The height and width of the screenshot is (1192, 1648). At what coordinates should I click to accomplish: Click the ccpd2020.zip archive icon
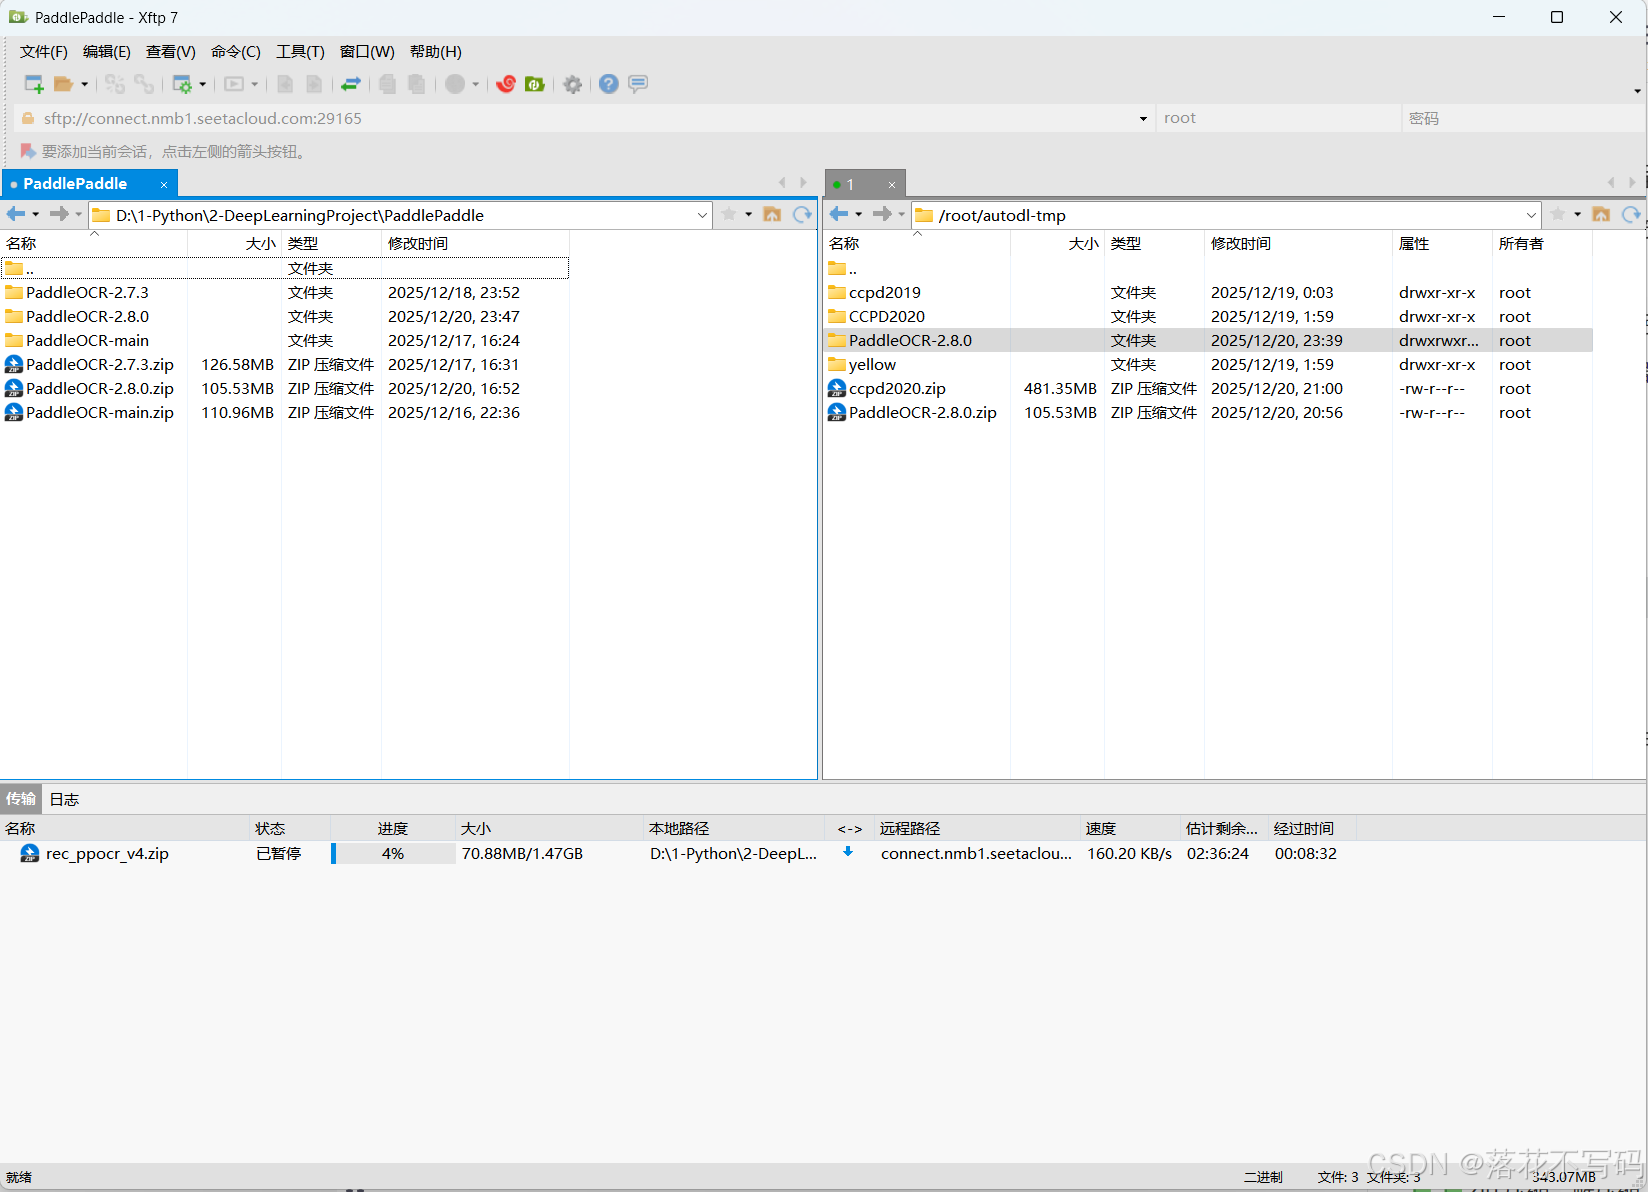837,388
